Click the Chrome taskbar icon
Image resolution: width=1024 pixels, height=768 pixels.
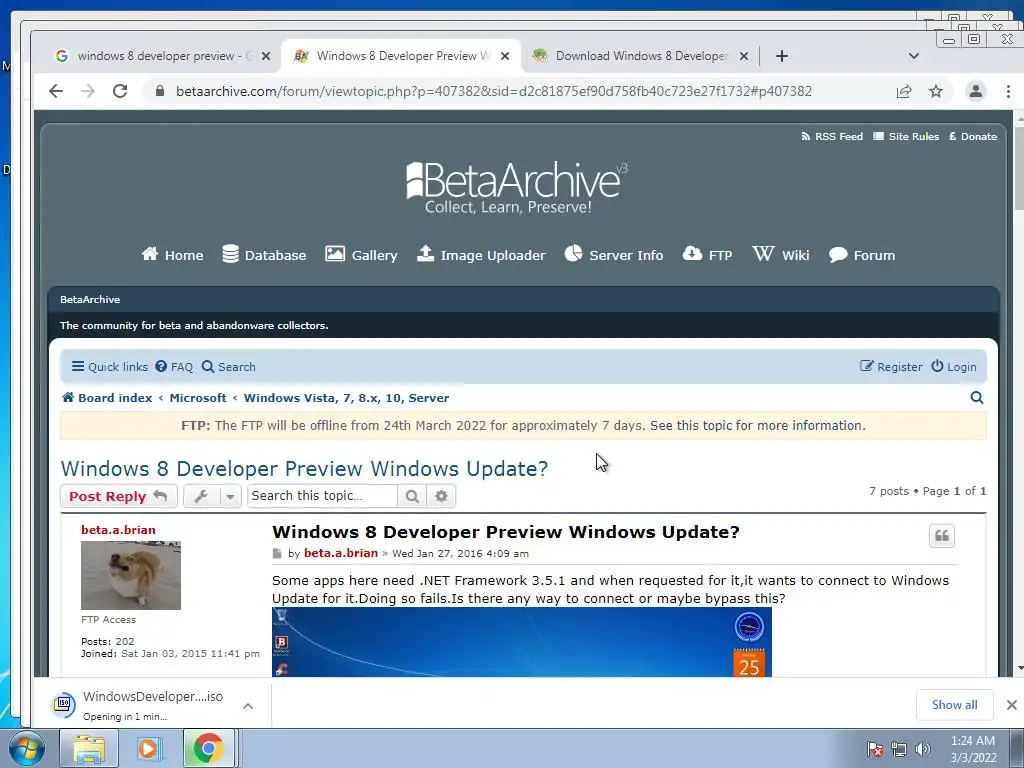point(208,748)
